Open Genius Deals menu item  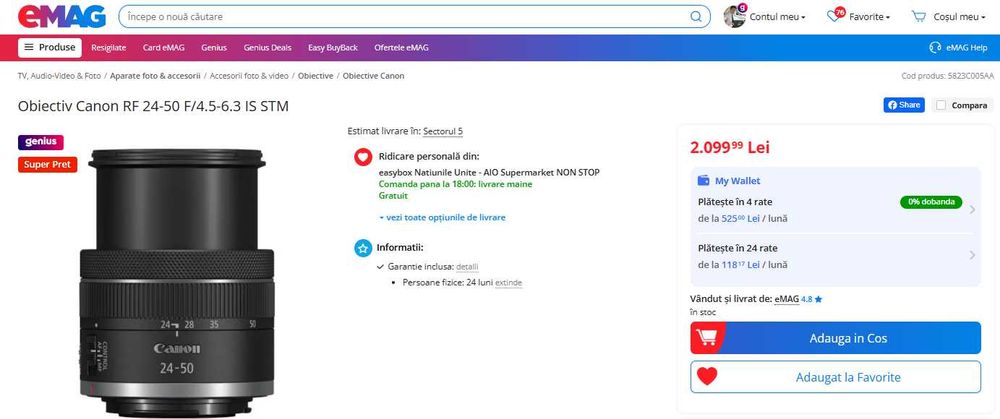267,48
